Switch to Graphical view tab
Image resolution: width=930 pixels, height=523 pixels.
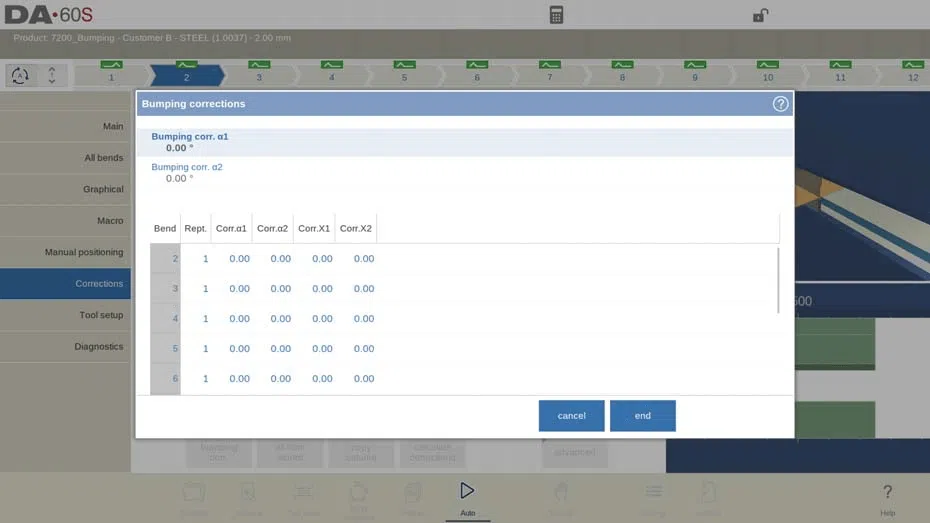[x=65, y=189]
